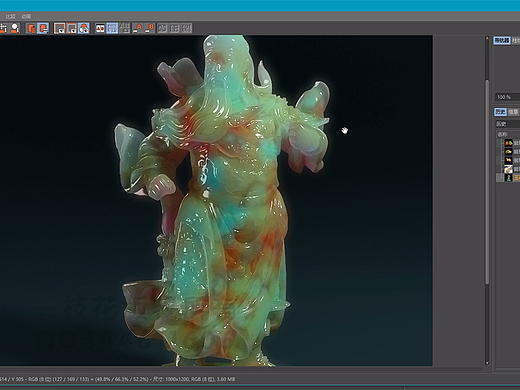520x390 pixels.
Task: Click the first of three grayed compare icons
Action: (162, 28)
